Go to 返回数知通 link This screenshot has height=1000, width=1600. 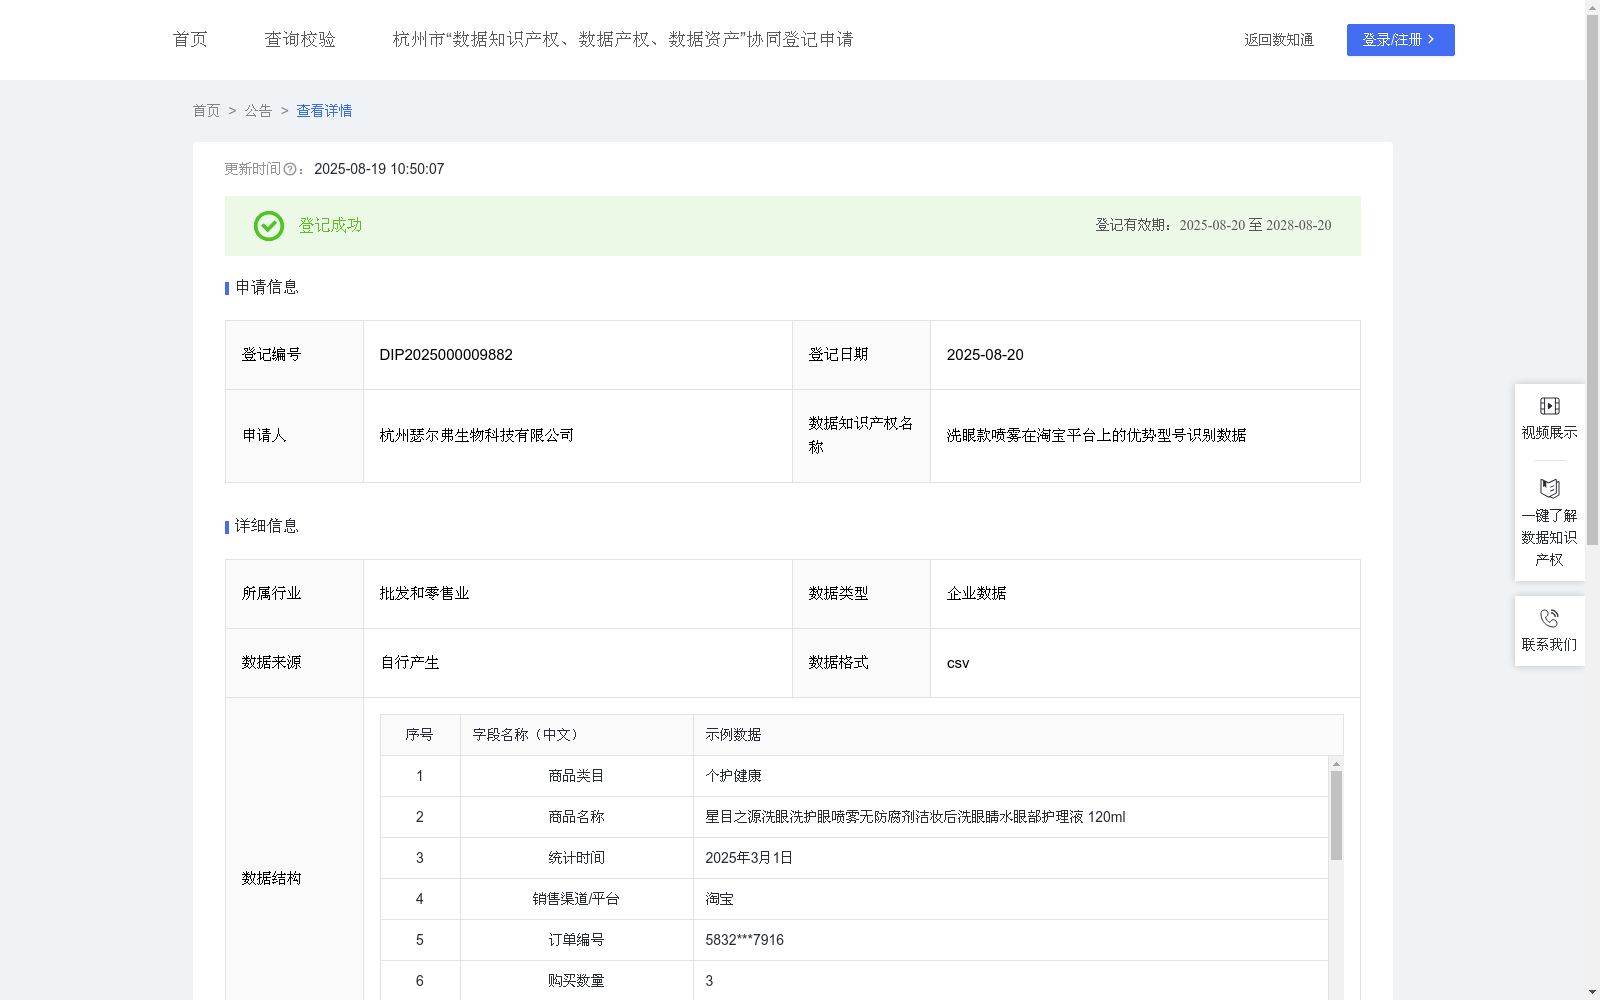pyautogui.click(x=1279, y=40)
